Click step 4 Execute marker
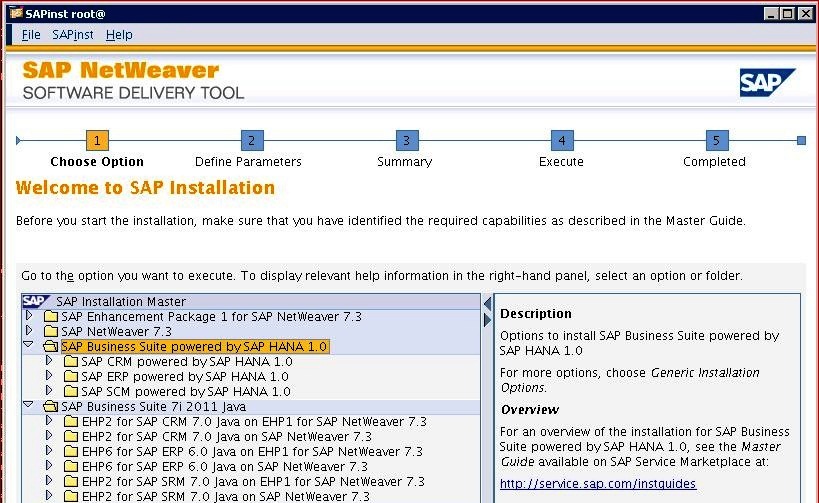The height and width of the screenshot is (503, 819). (x=562, y=141)
